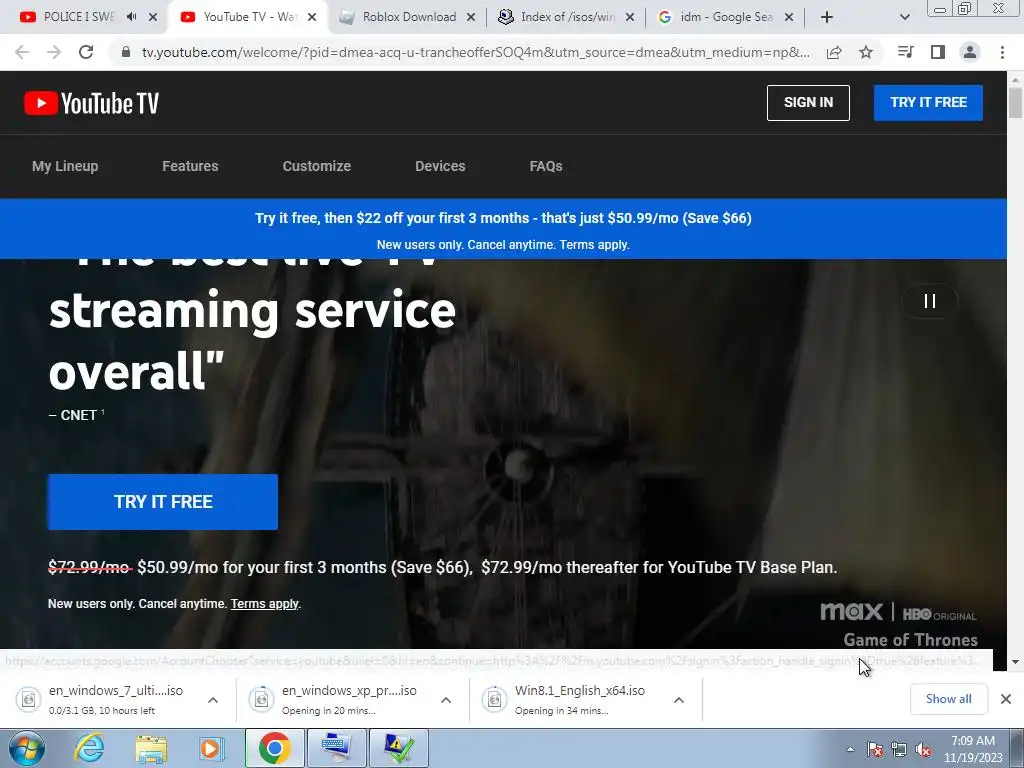Switch to idm - Google Search tab
The height and width of the screenshot is (768, 1024).
pos(725,17)
